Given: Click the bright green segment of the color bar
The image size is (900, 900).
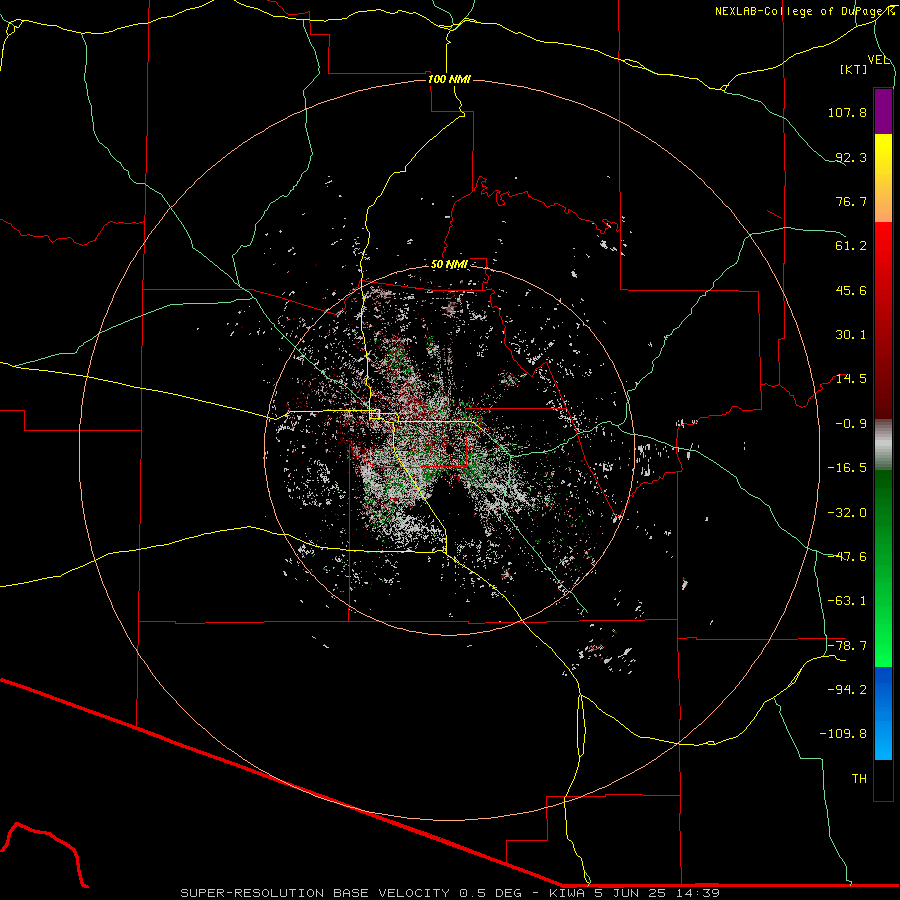Looking at the screenshot, I should click(883, 568).
